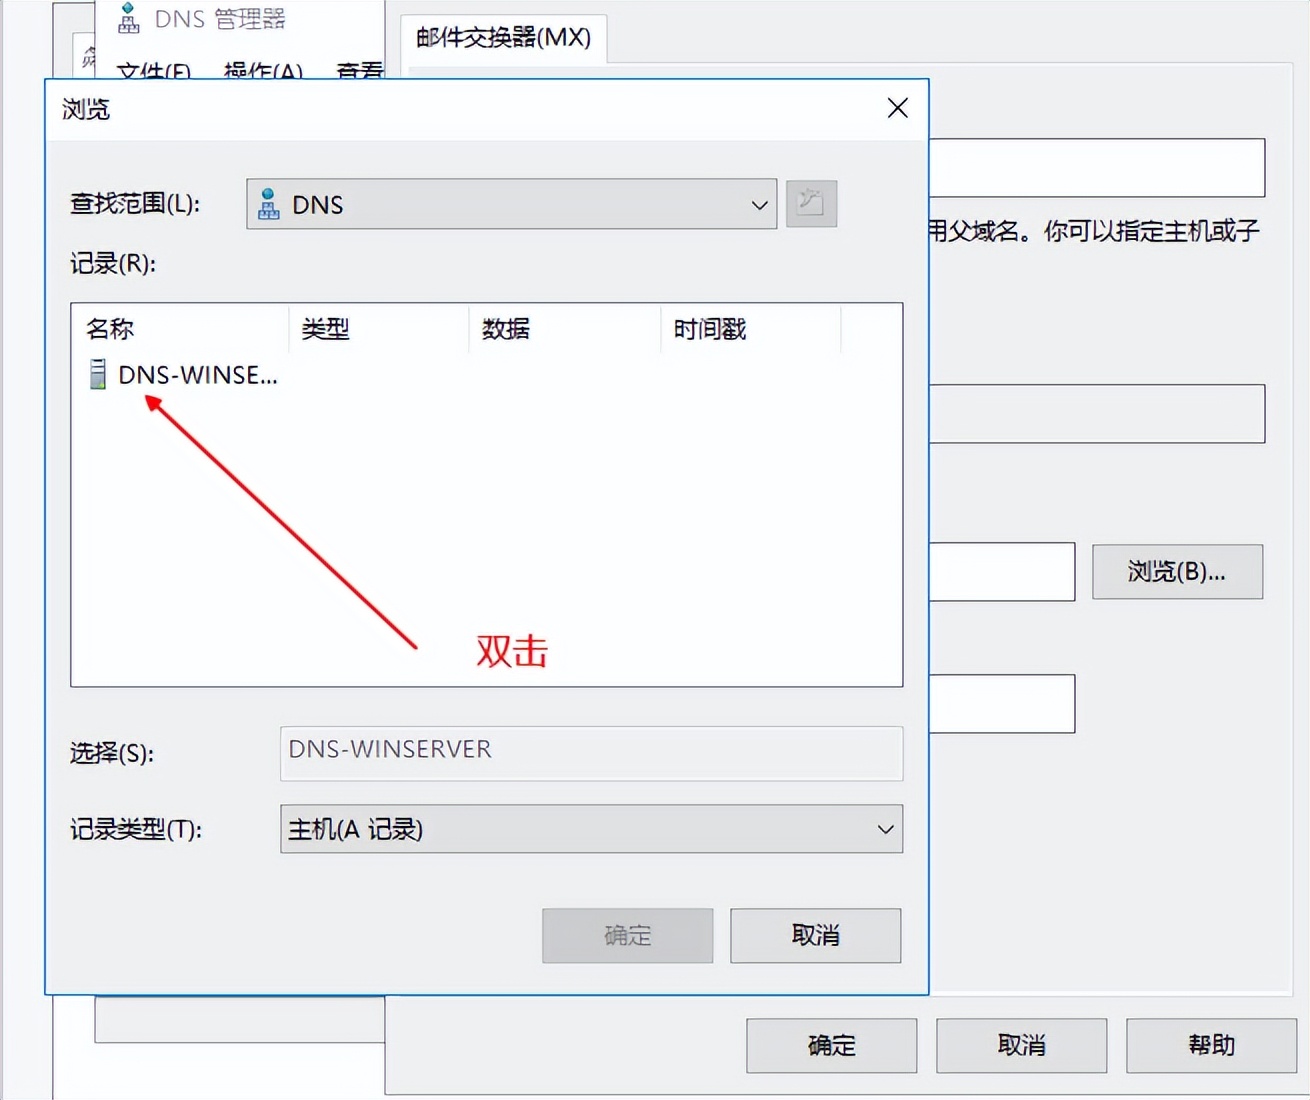Click the 类型 column header
The width and height of the screenshot is (1310, 1100).
click(x=325, y=328)
